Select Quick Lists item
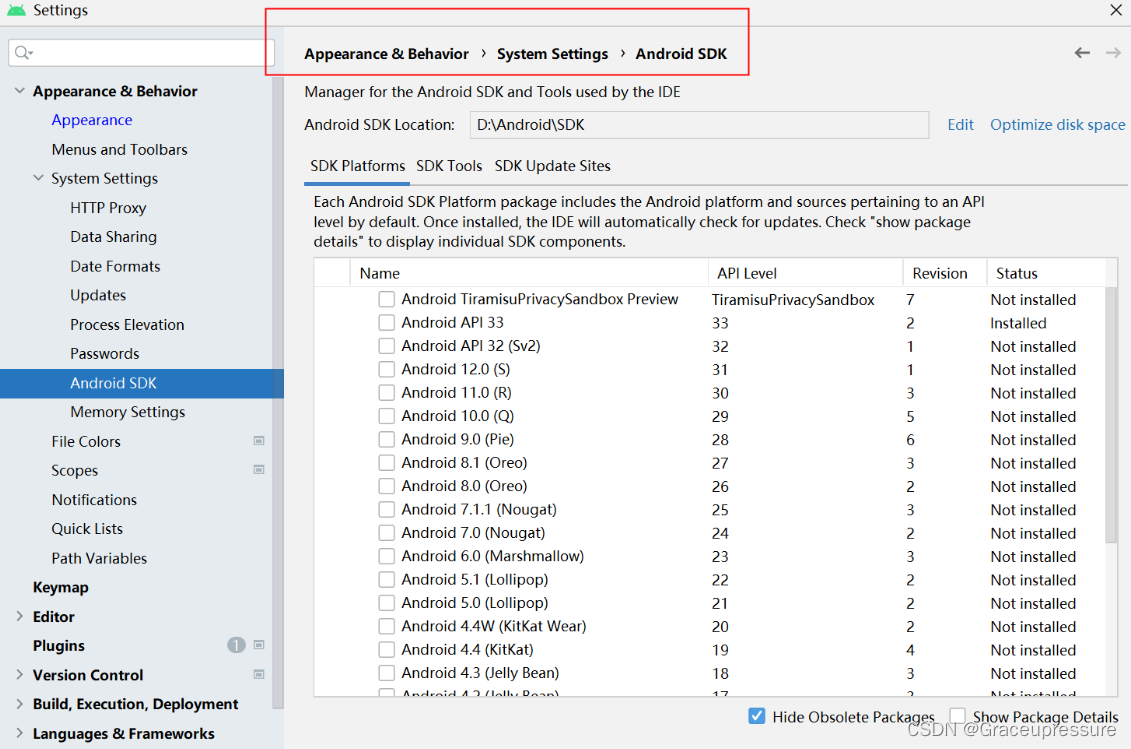This screenshot has width=1131, height=749. [87, 529]
